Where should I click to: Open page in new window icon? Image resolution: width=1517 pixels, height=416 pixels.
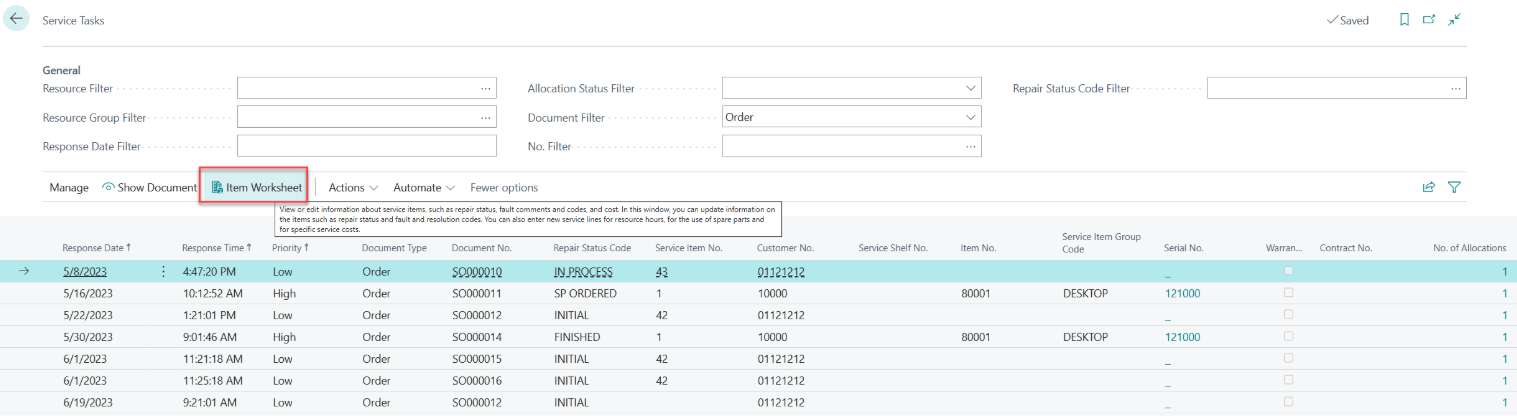(x=1429, y=20)
